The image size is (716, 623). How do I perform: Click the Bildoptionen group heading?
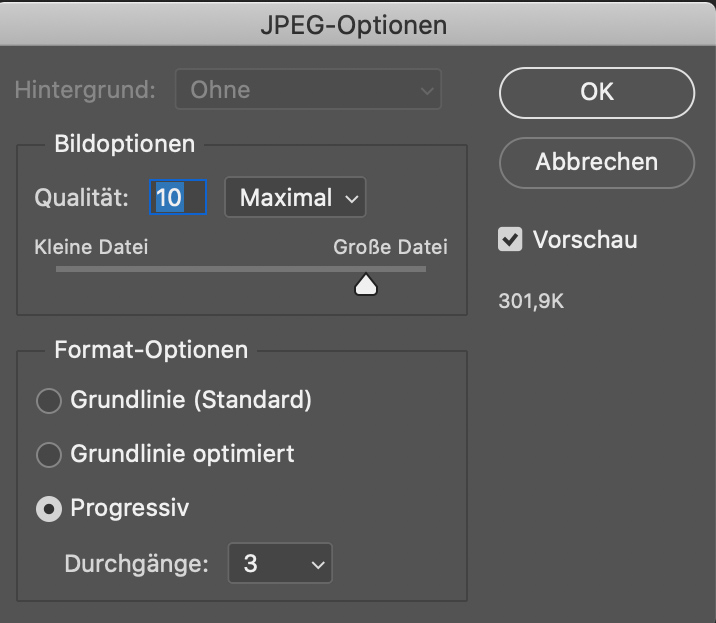(x=124, y=144)
